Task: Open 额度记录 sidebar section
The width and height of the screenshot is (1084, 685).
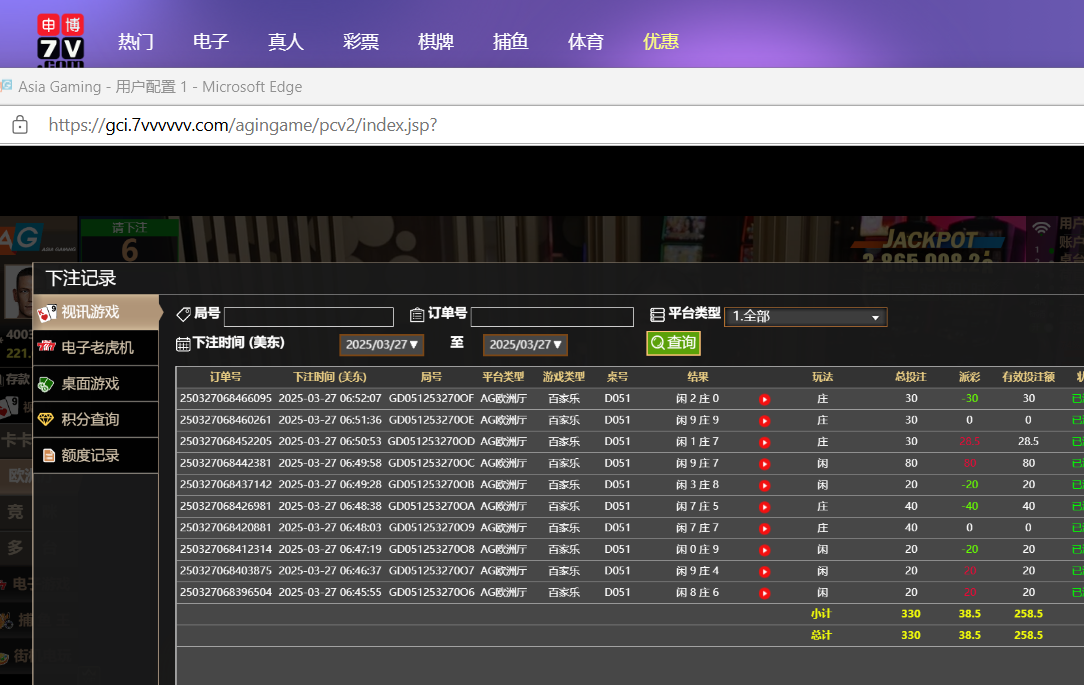Action: pyautogui.click(x=90, y=456)
